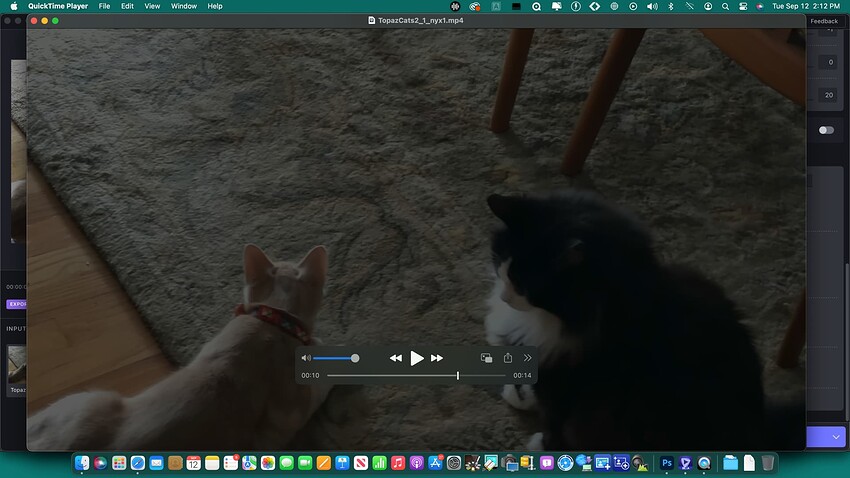Open Finder from the Dock
Image resolution: width=850 pixels, height=478 pixels.
click(83, 463)
